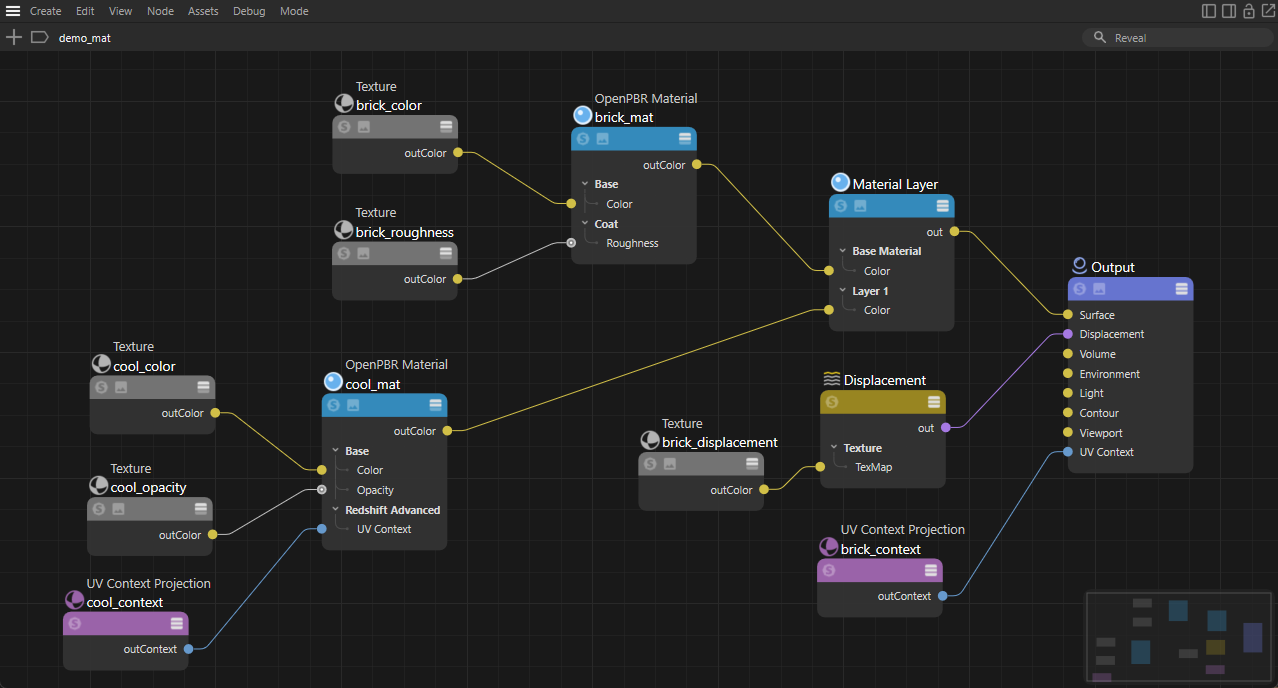Open the Create menu
Viewport: 1278px width, 688px height.
(45, 11)
